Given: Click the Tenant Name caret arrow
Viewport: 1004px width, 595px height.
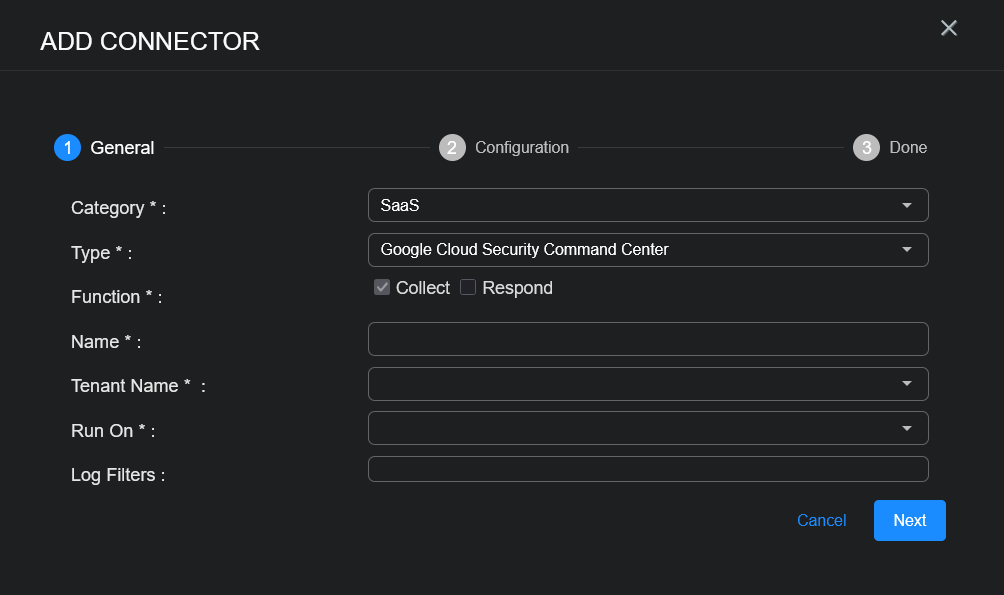Looking at the screenshot, I should 907,384.
